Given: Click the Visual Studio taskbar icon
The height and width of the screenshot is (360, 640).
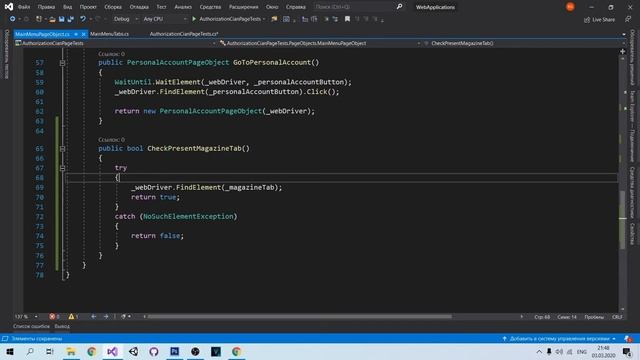Looking at the screenshot, I should 113,351.
